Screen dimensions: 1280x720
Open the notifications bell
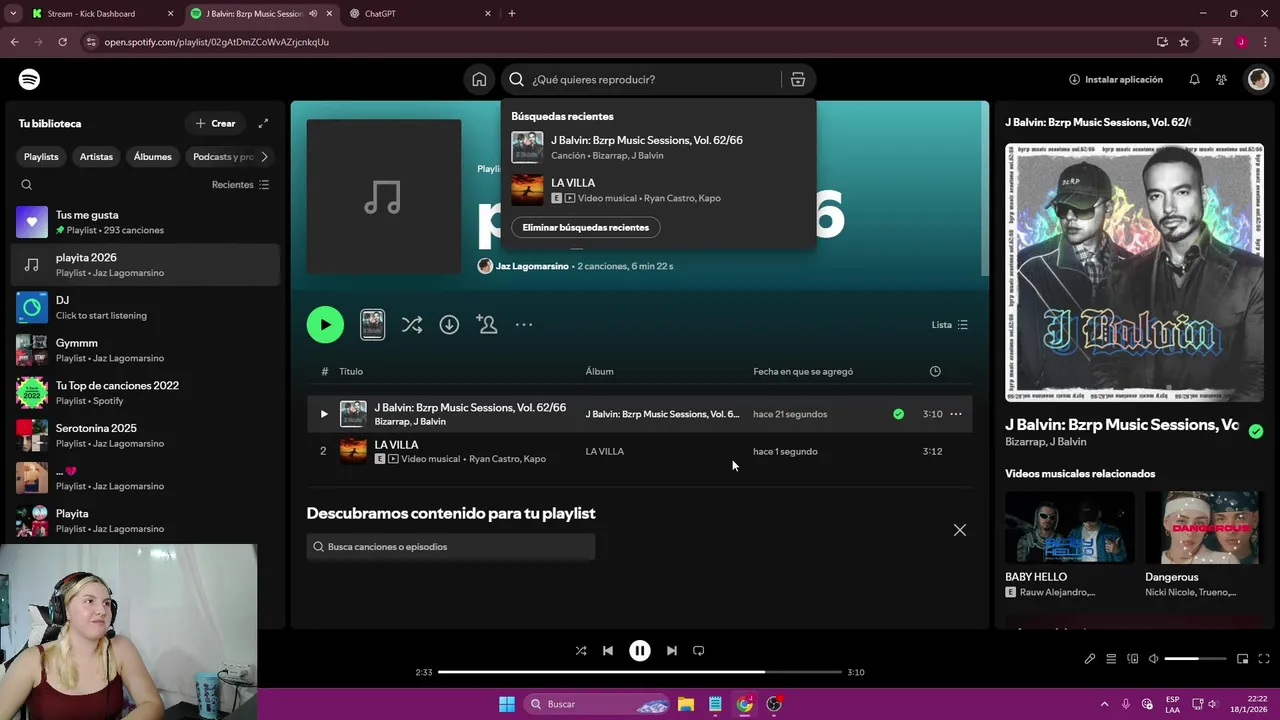coord(1194,79)
